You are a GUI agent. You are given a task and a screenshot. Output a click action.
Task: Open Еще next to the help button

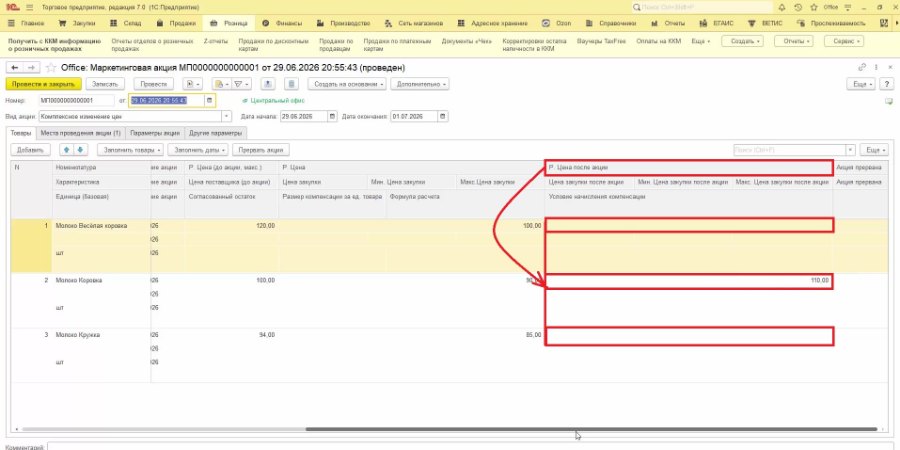861,84
